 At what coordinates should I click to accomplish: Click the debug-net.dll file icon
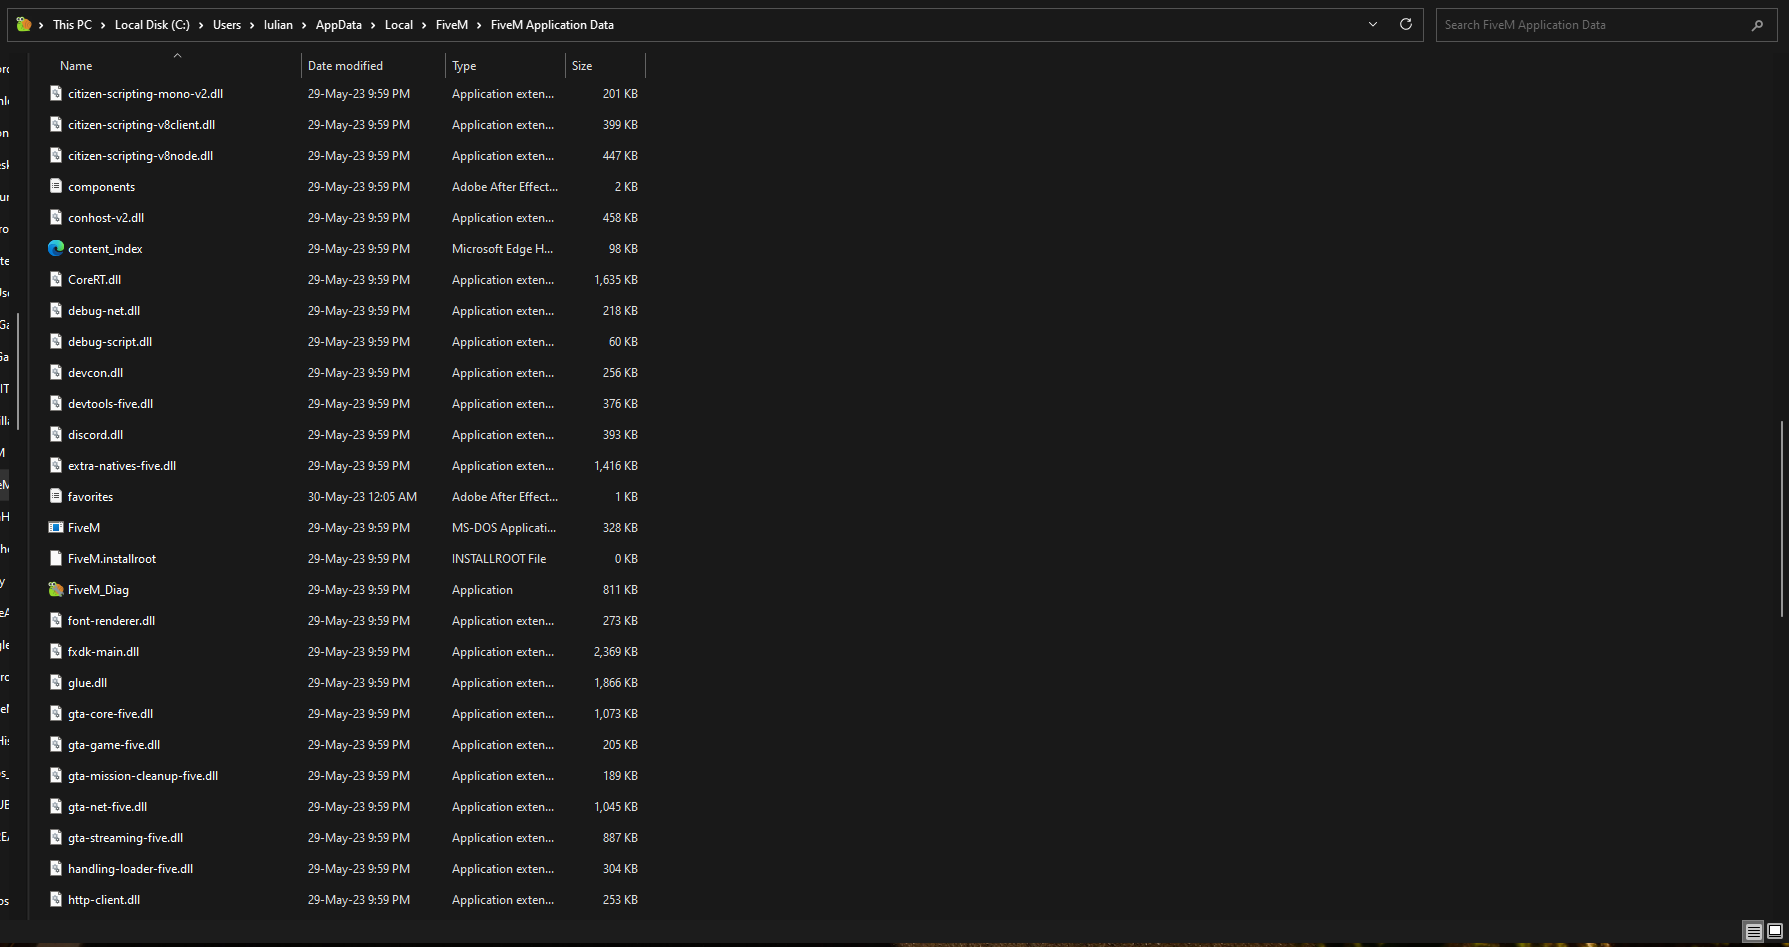tap(56, 310)
